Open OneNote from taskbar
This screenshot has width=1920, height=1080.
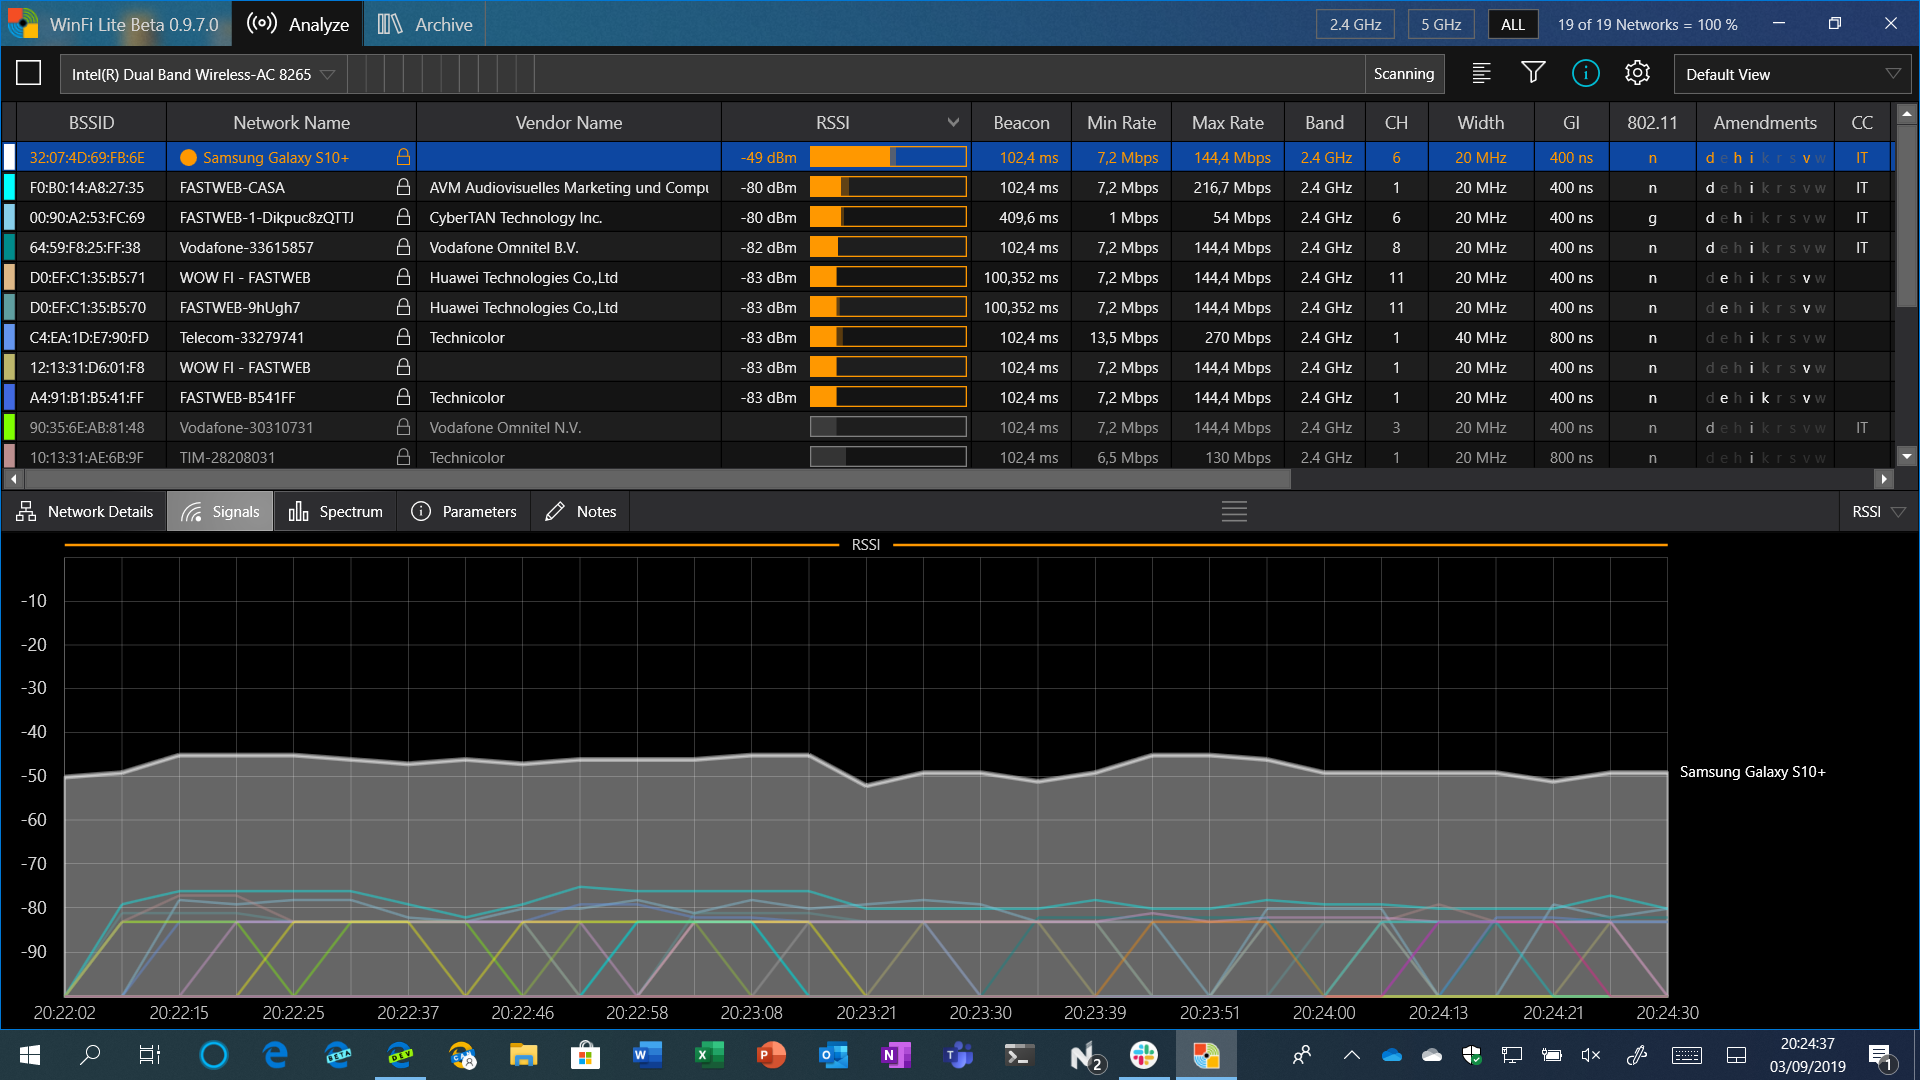pyautogui.click(x=895, y=1055)
